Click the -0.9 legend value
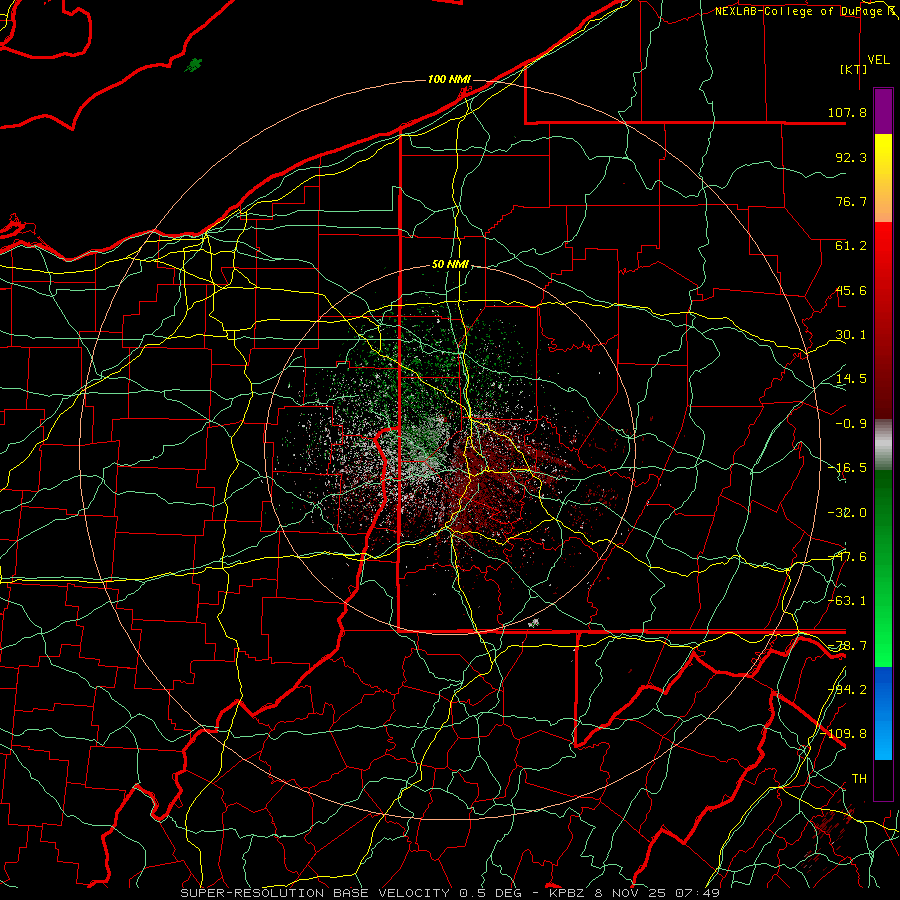 click(x=851, y=424)
